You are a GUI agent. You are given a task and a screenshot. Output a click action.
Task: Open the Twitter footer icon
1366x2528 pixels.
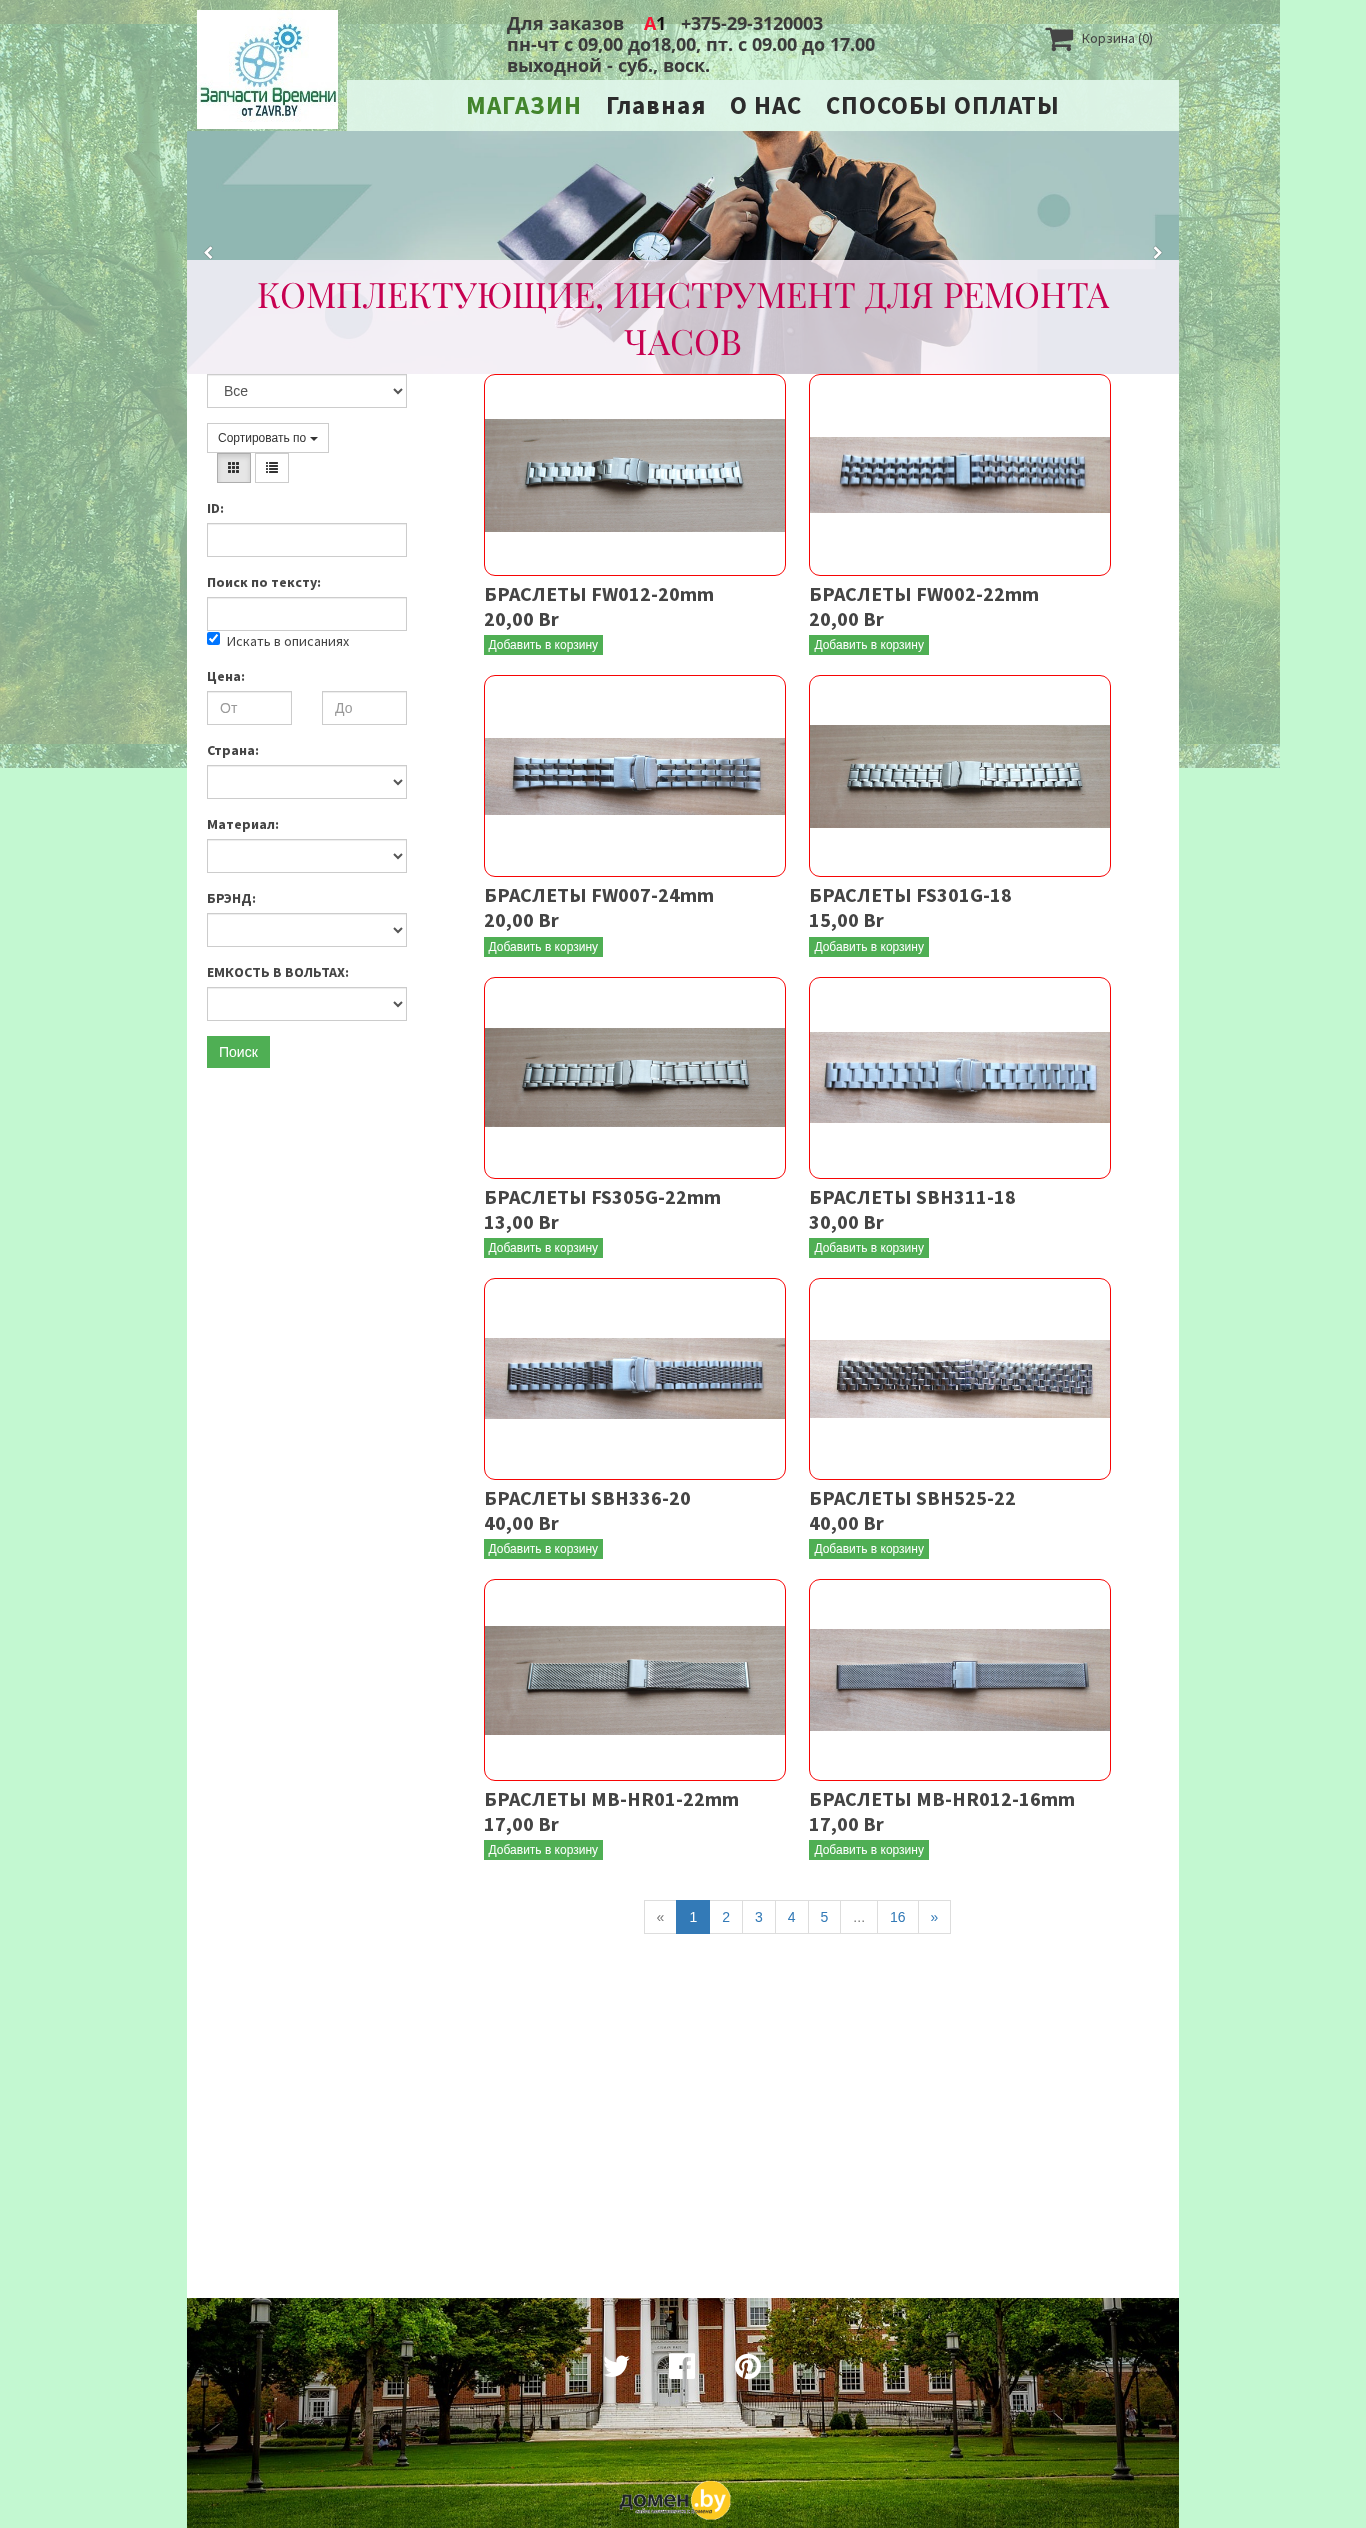click(x=616, y=2365)
